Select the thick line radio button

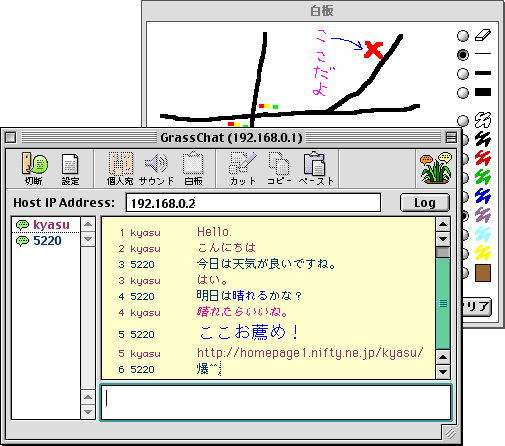click(463, 93)
